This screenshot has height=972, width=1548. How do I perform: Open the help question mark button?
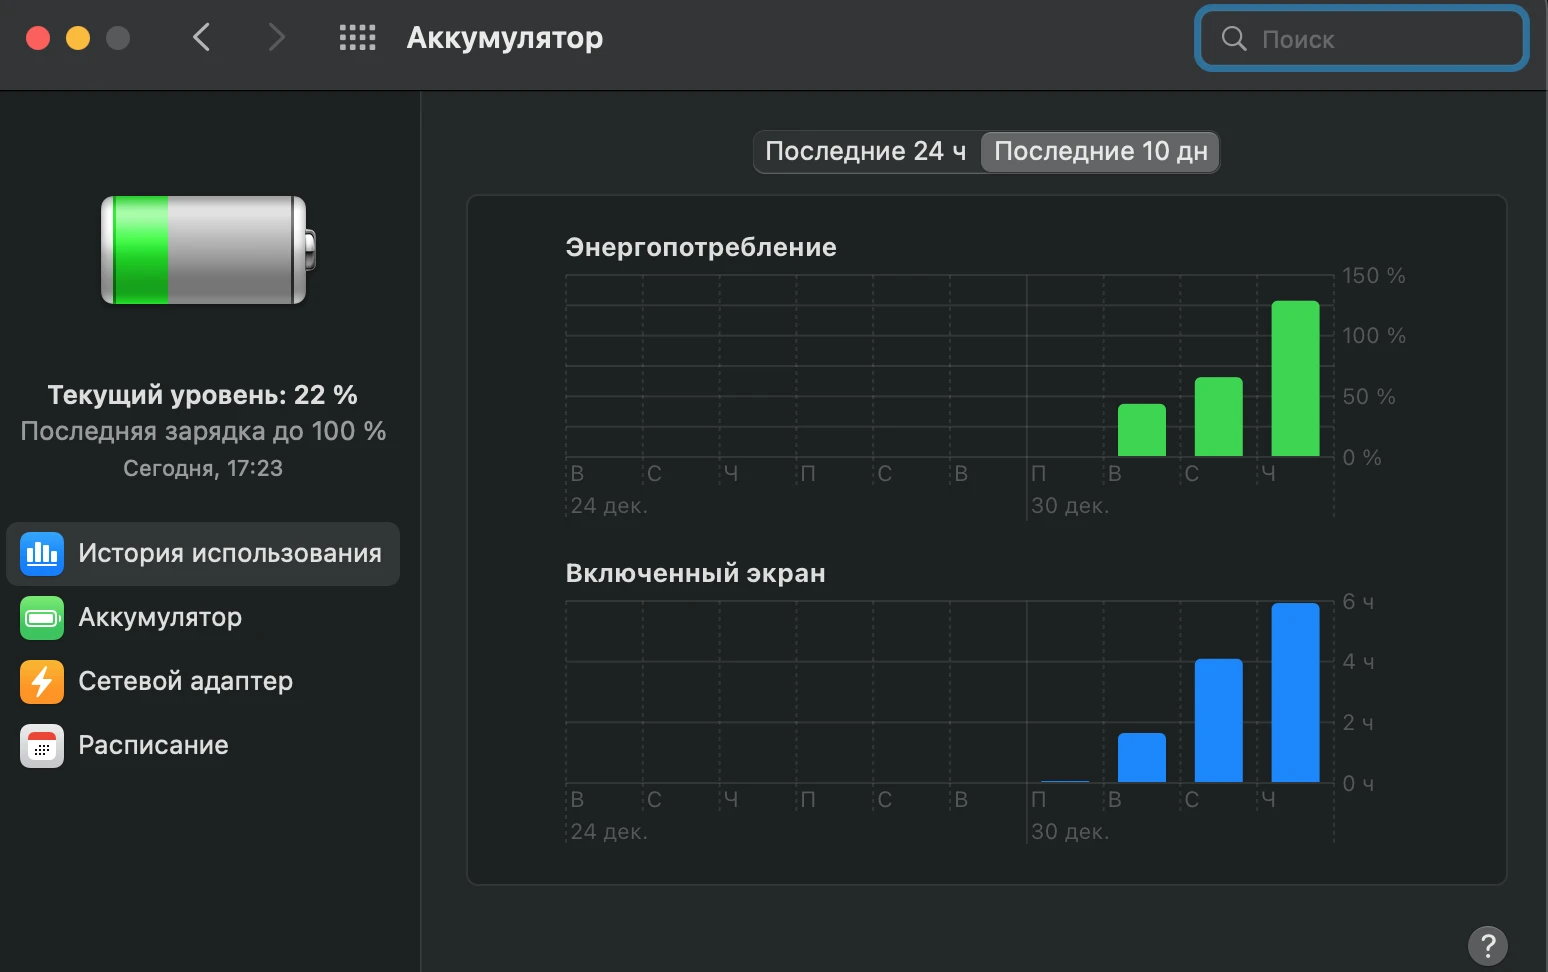[1487, 945]
